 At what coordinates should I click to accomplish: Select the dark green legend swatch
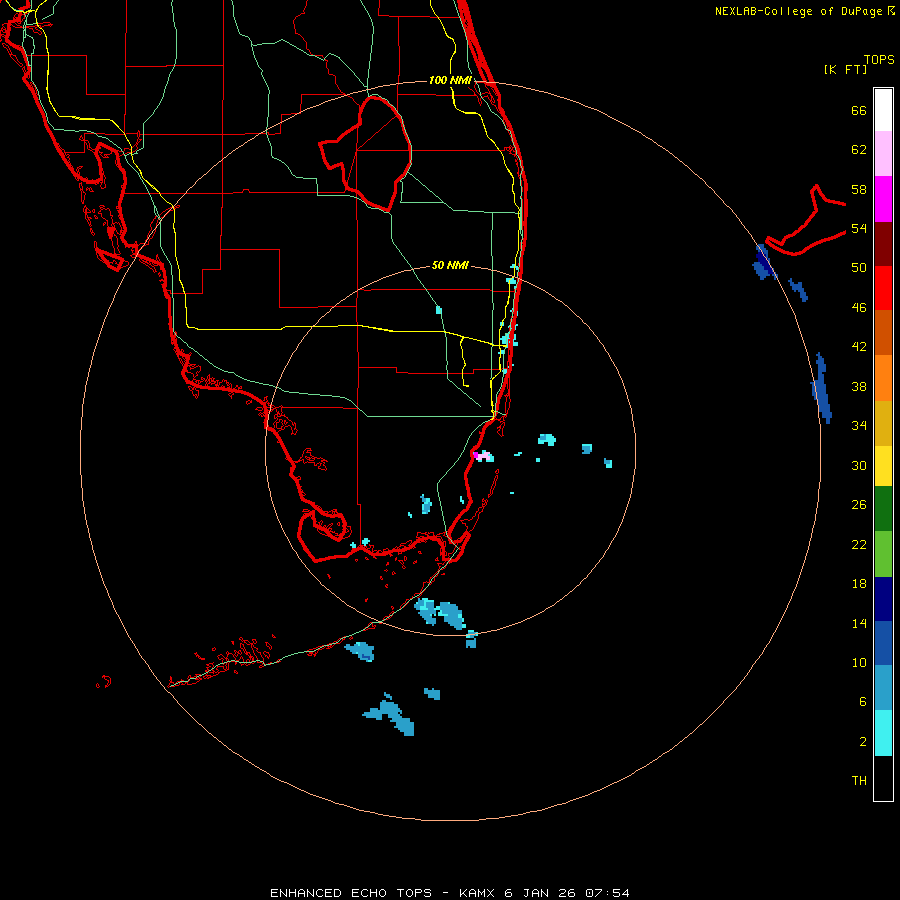(x=883, y=509)
